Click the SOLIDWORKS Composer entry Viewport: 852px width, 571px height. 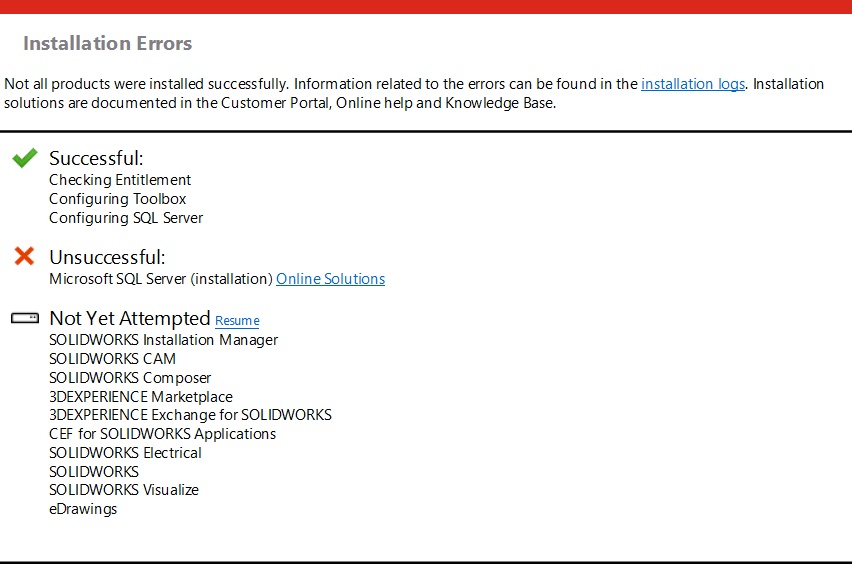(130, 378)
